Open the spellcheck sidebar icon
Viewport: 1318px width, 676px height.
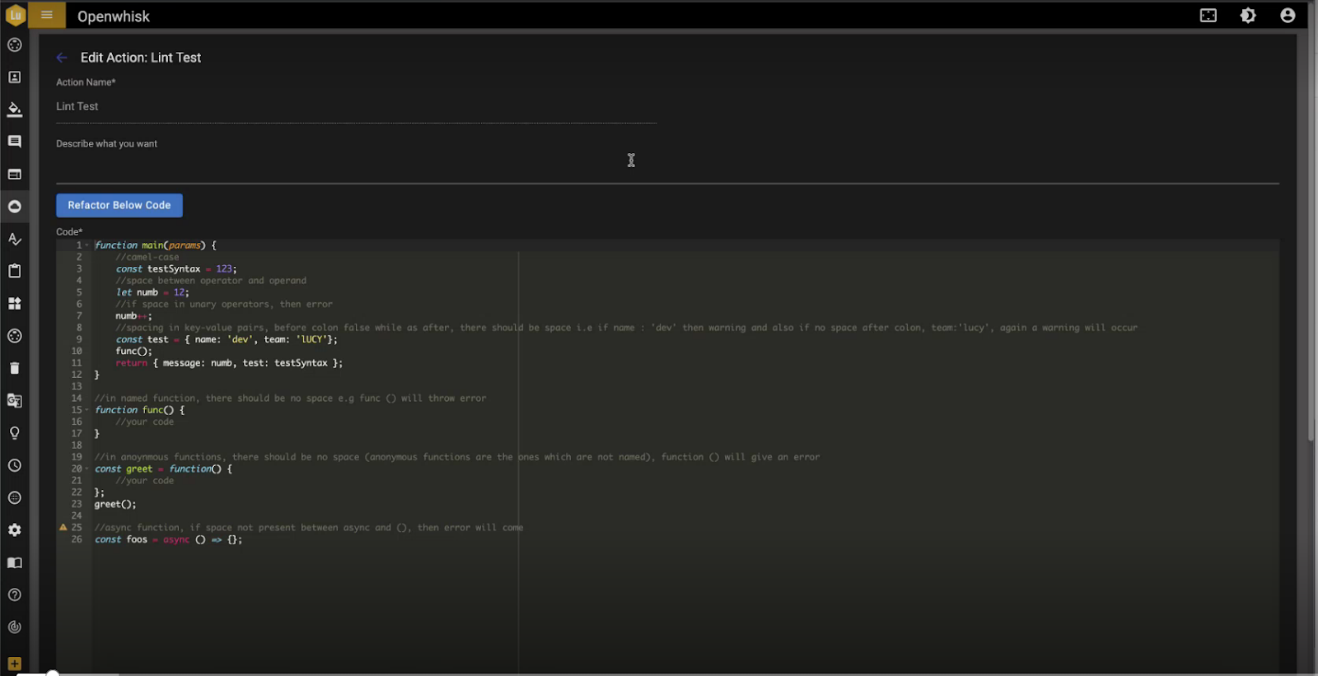pos(15,239)
